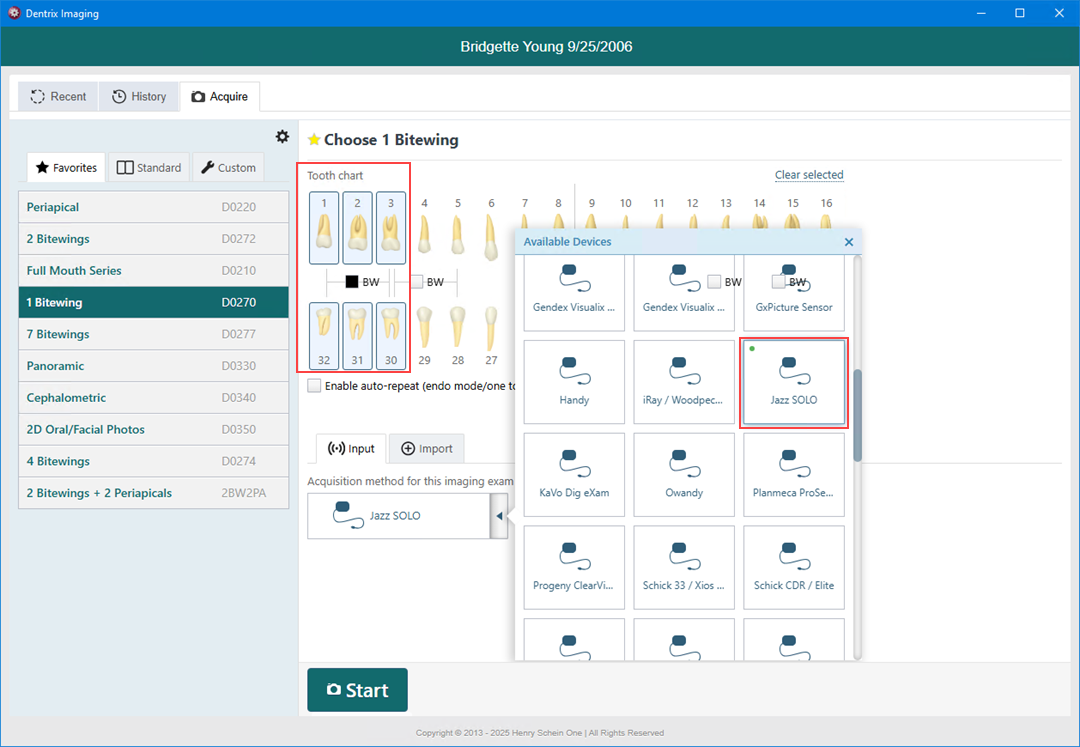Collapse the device list arrow next to Jazz SOLO

coord(498,516)
